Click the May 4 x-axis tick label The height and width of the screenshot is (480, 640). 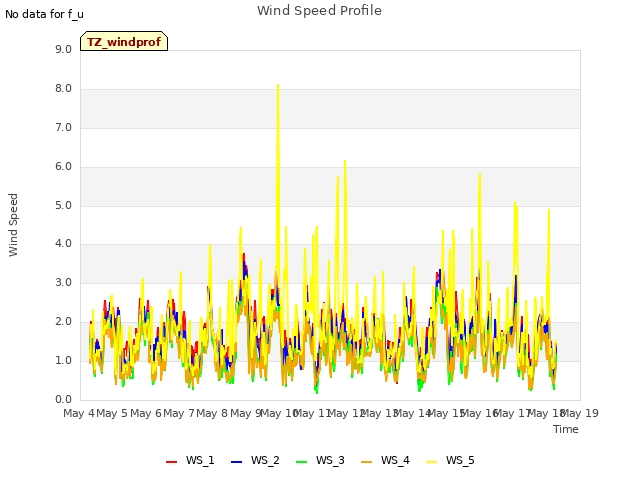79,413
